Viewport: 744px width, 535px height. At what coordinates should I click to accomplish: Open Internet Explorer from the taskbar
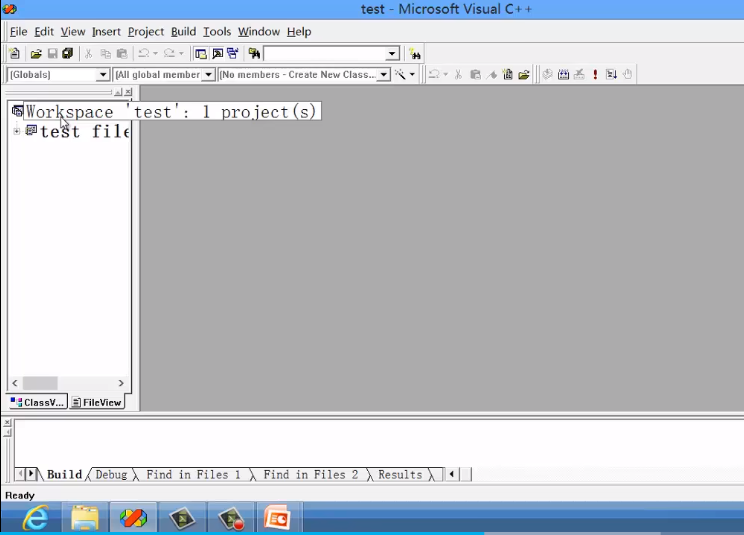(36, 517)
